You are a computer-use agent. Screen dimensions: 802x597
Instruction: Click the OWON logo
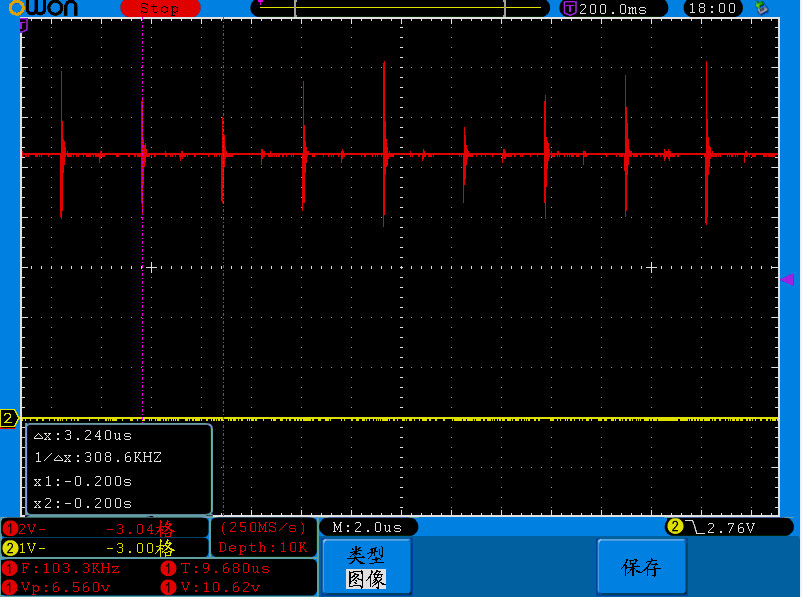point(43,8)
